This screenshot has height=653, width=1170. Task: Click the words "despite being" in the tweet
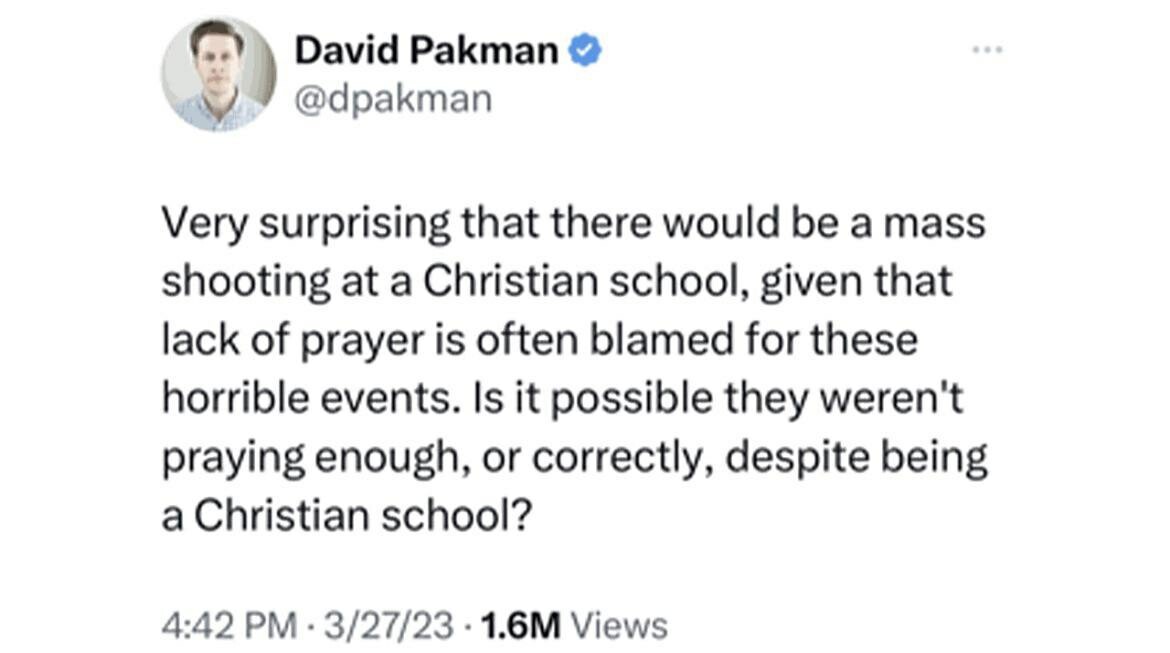tap(857, 459)
